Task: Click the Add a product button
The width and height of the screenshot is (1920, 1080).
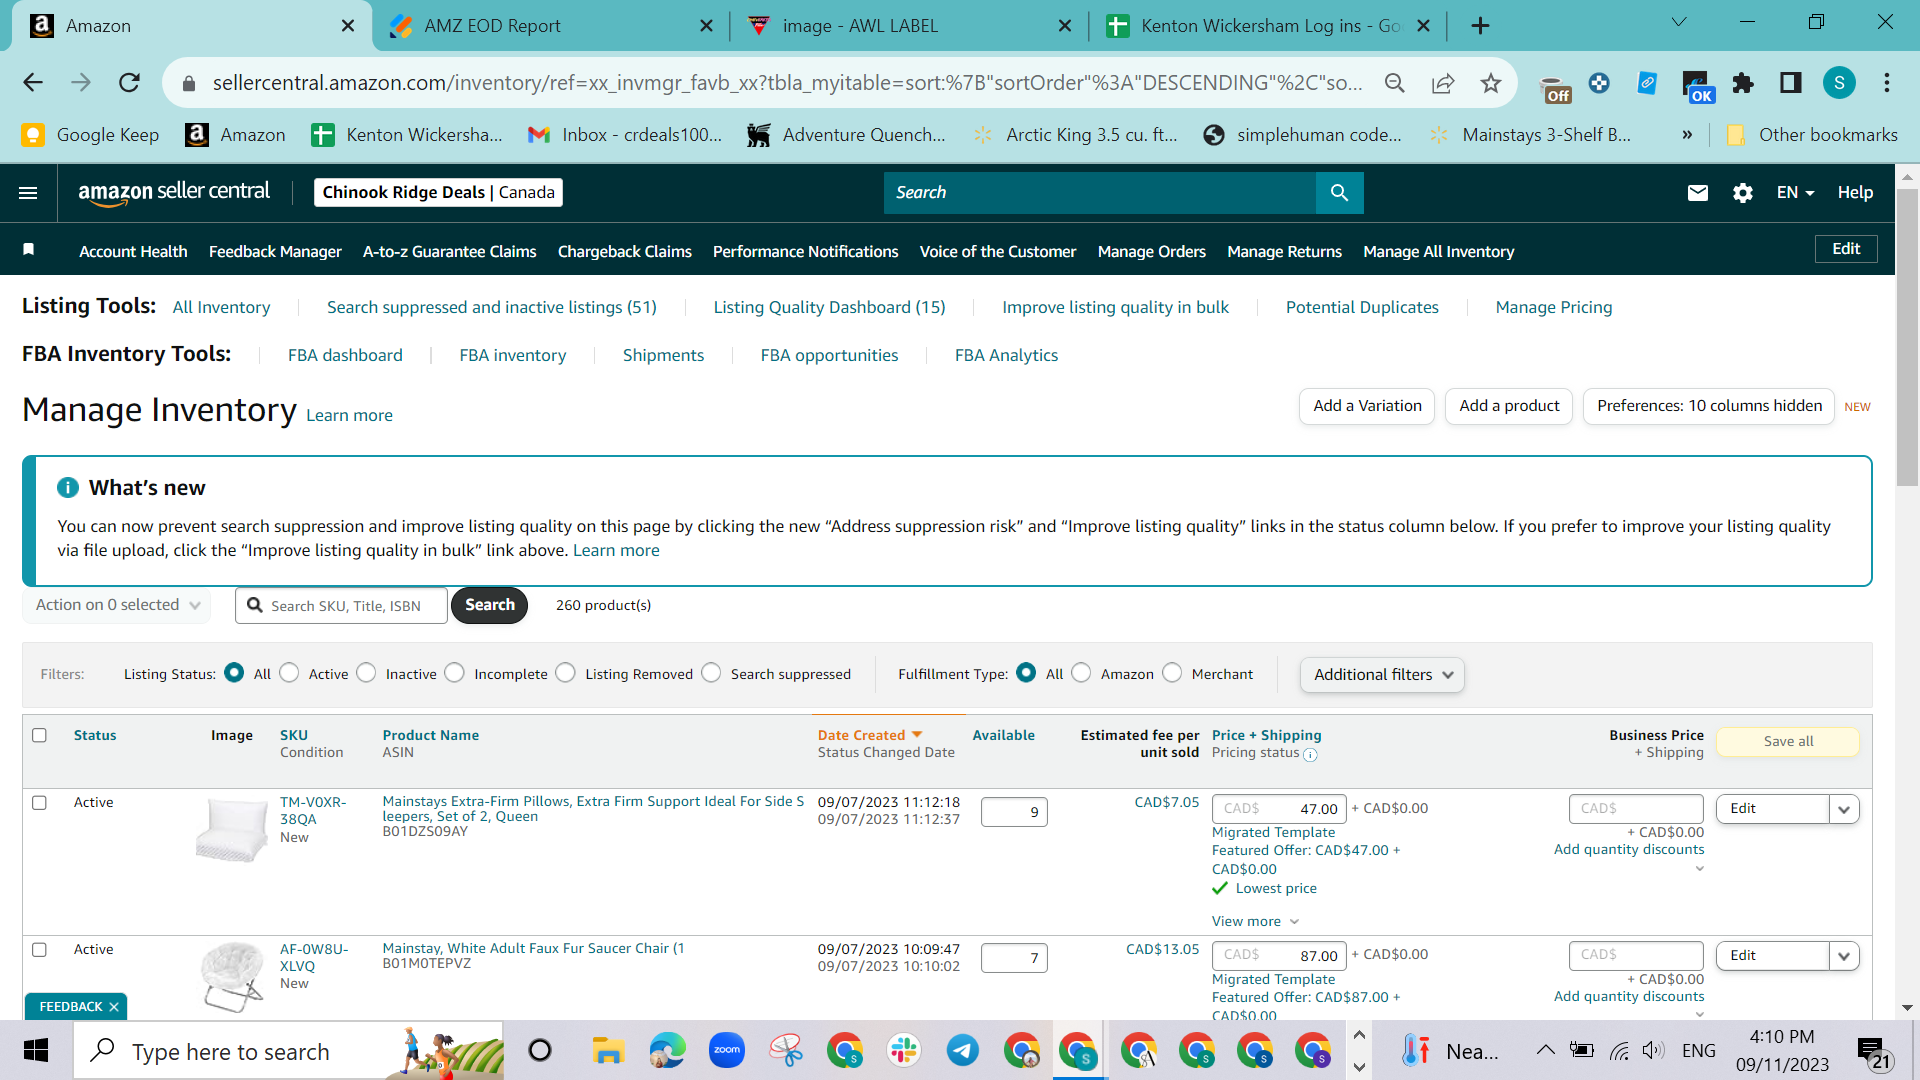Action: [1509, 406]
